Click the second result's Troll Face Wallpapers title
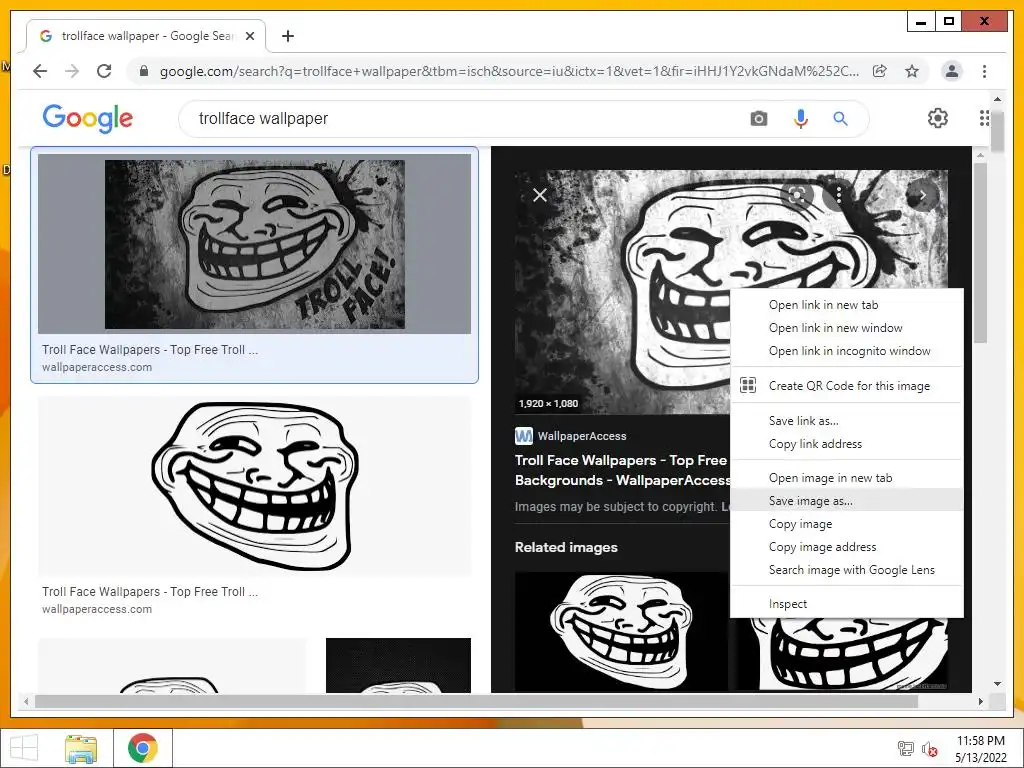 (x=150, y=592)
